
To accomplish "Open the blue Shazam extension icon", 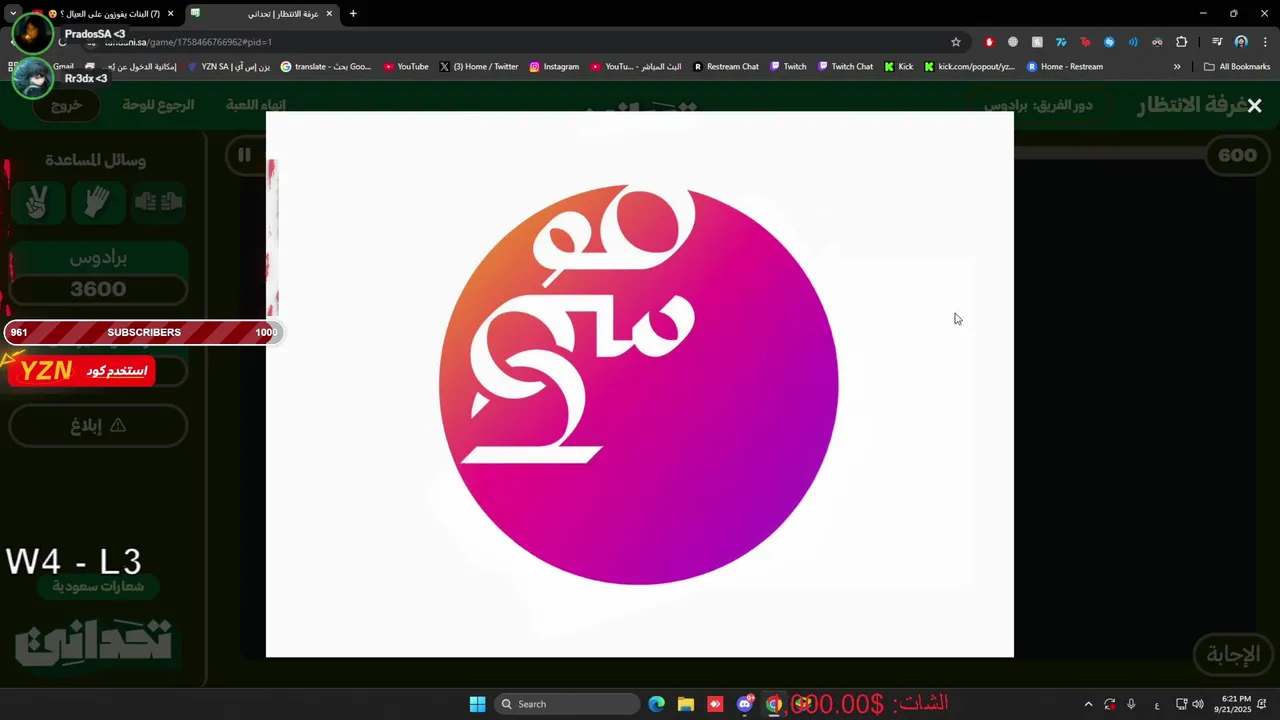I will 1109,42.
